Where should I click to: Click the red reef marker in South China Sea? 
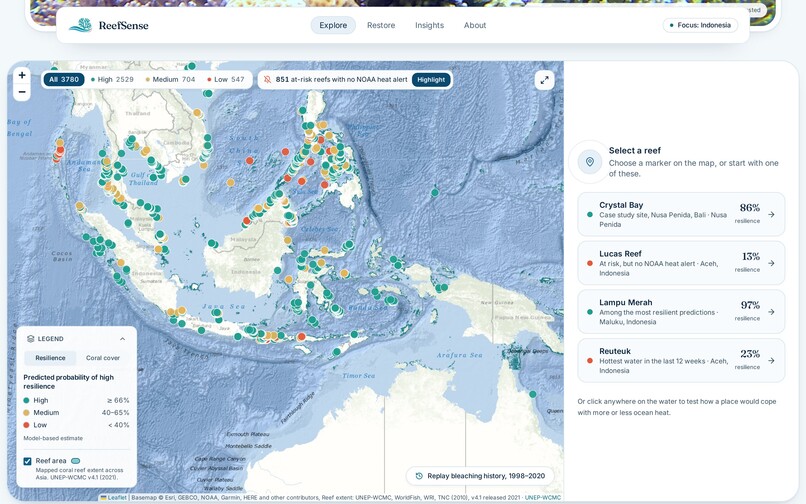(x=250, y=160)
